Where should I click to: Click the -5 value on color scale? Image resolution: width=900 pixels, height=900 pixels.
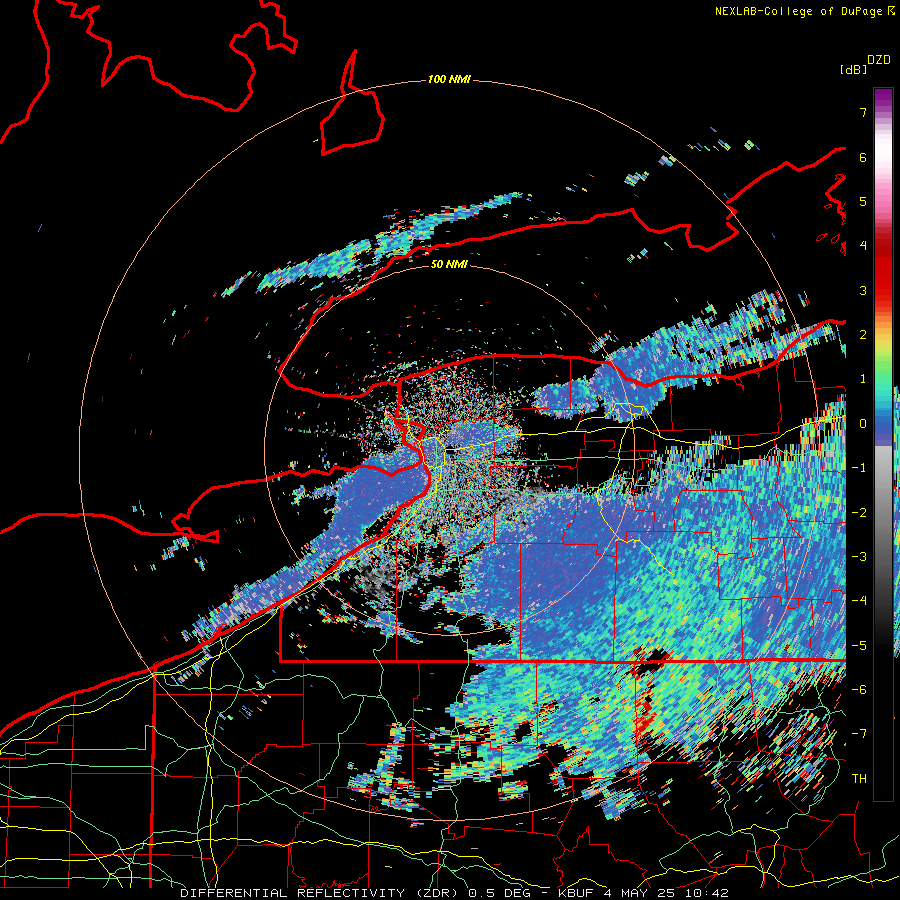(859, 646)
